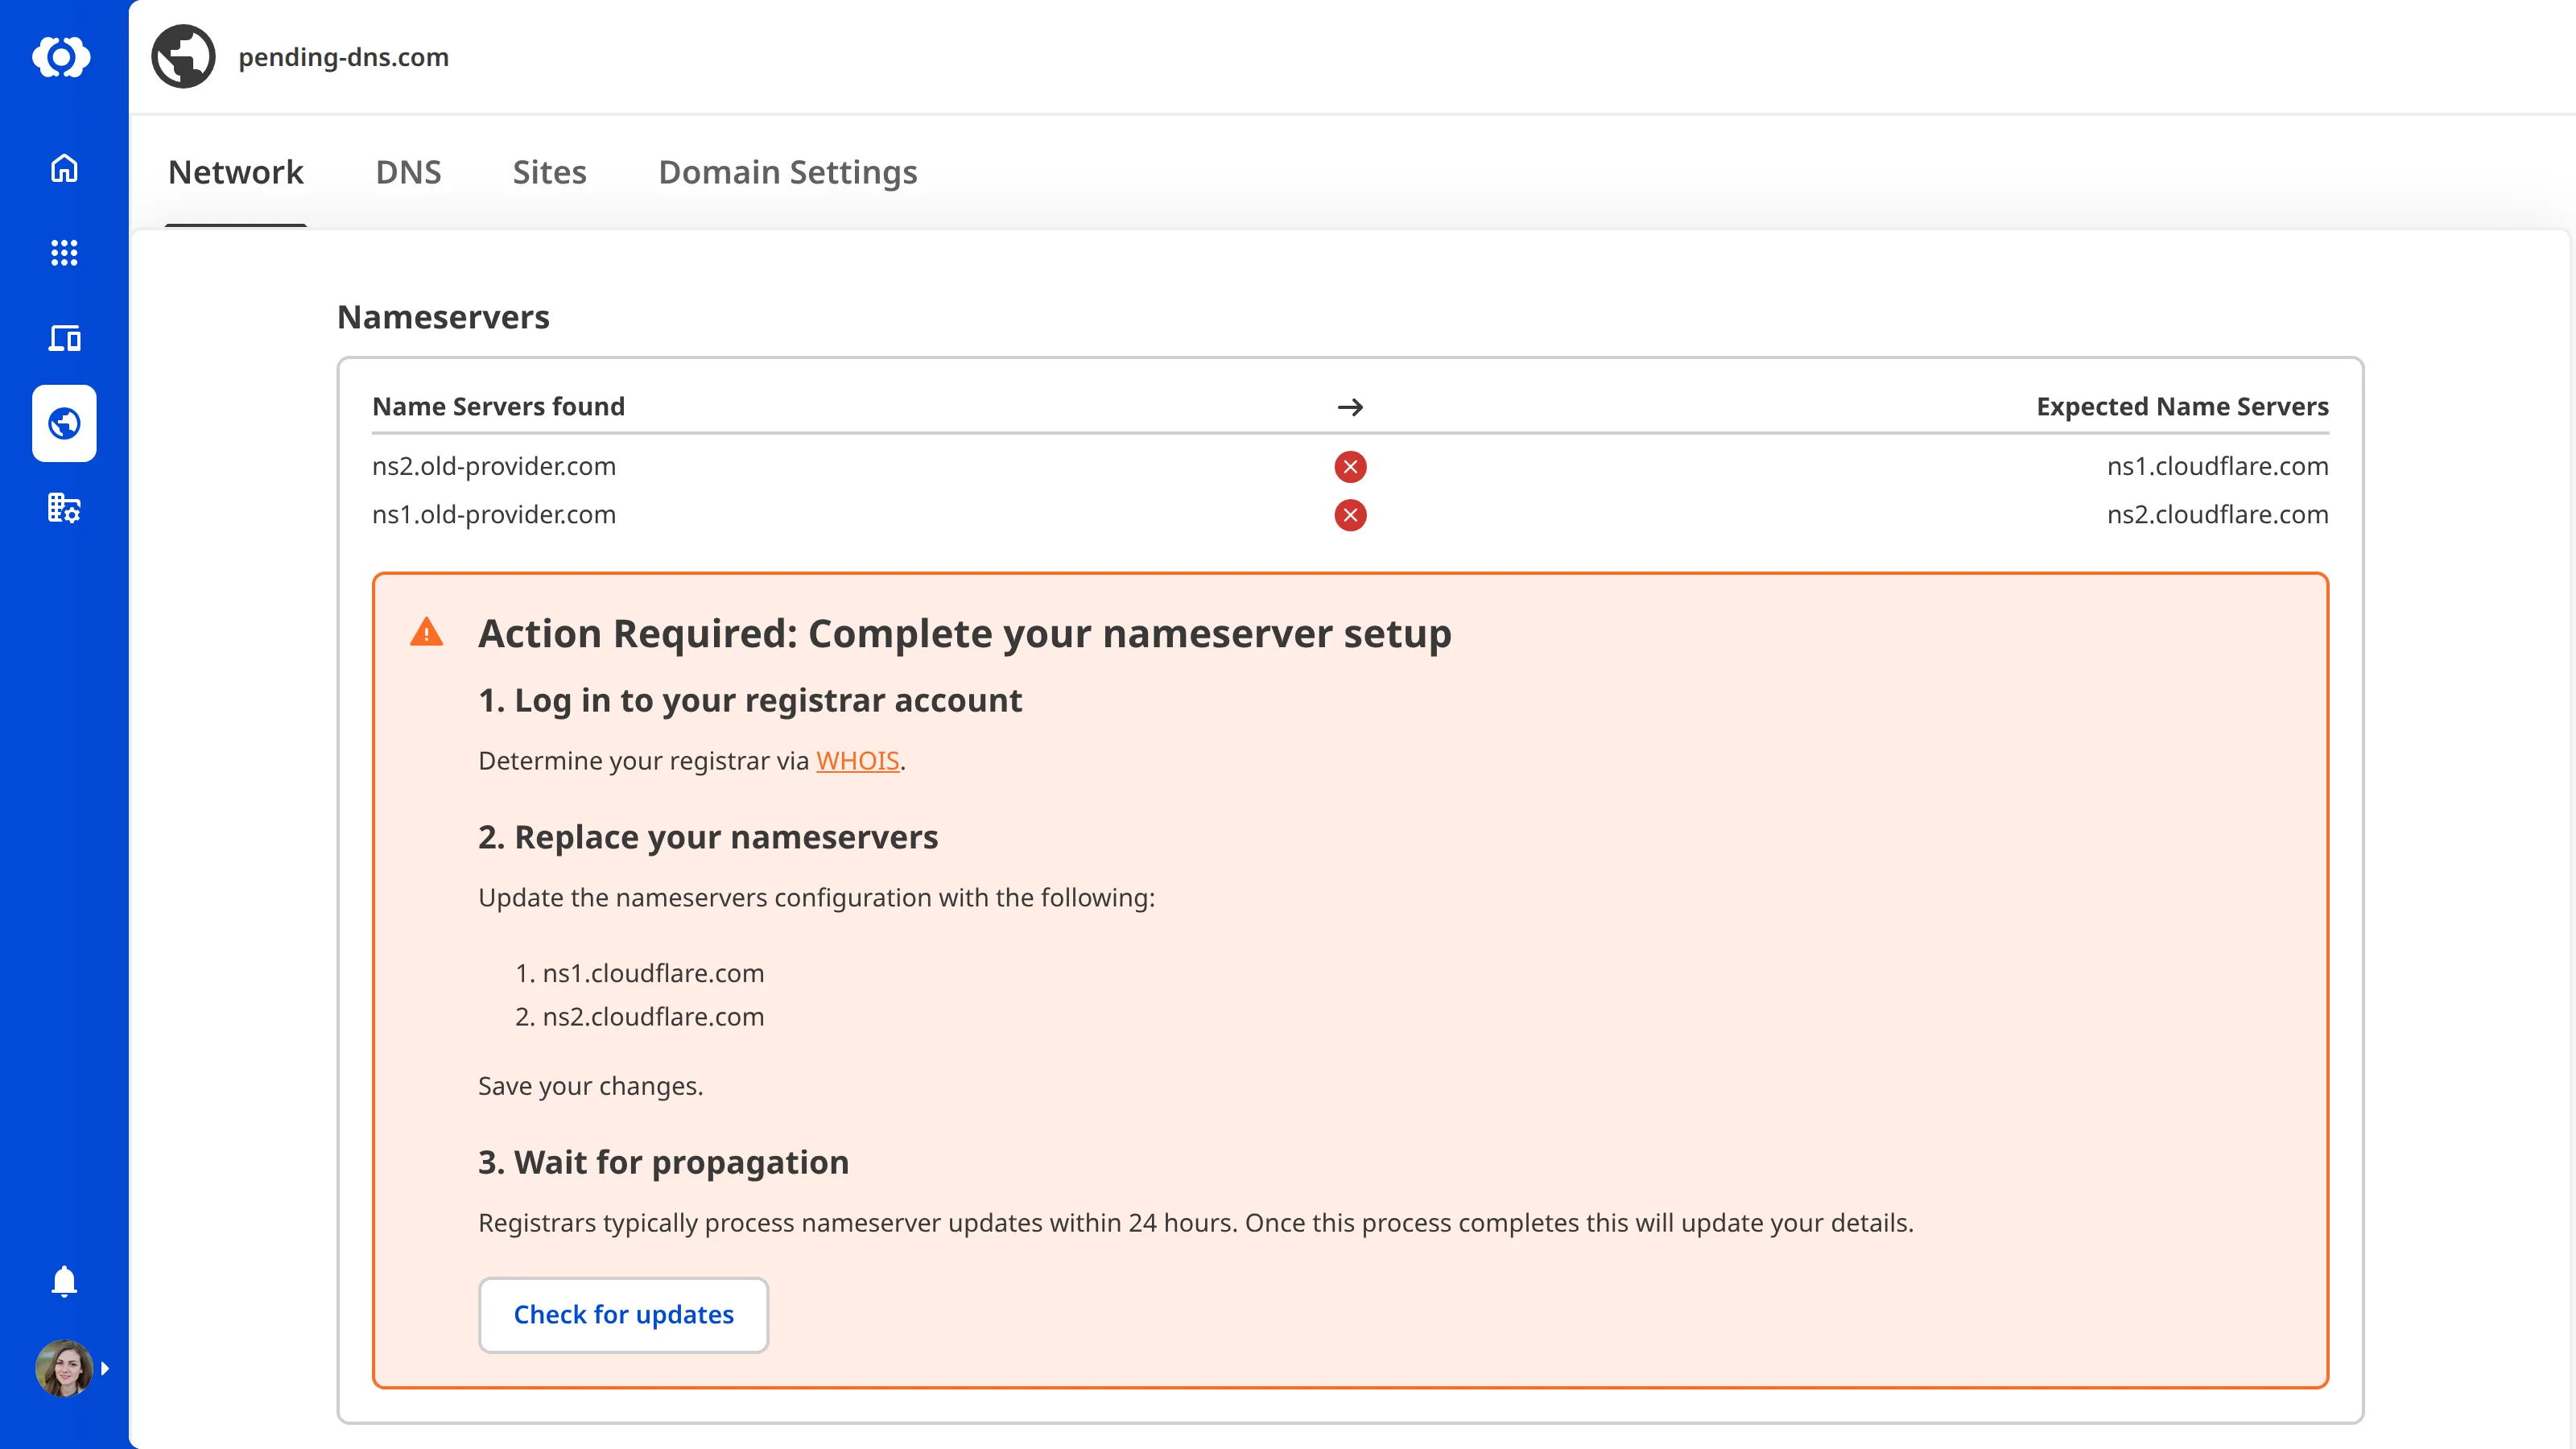Expand the user profile chevron

[105, 1368]
